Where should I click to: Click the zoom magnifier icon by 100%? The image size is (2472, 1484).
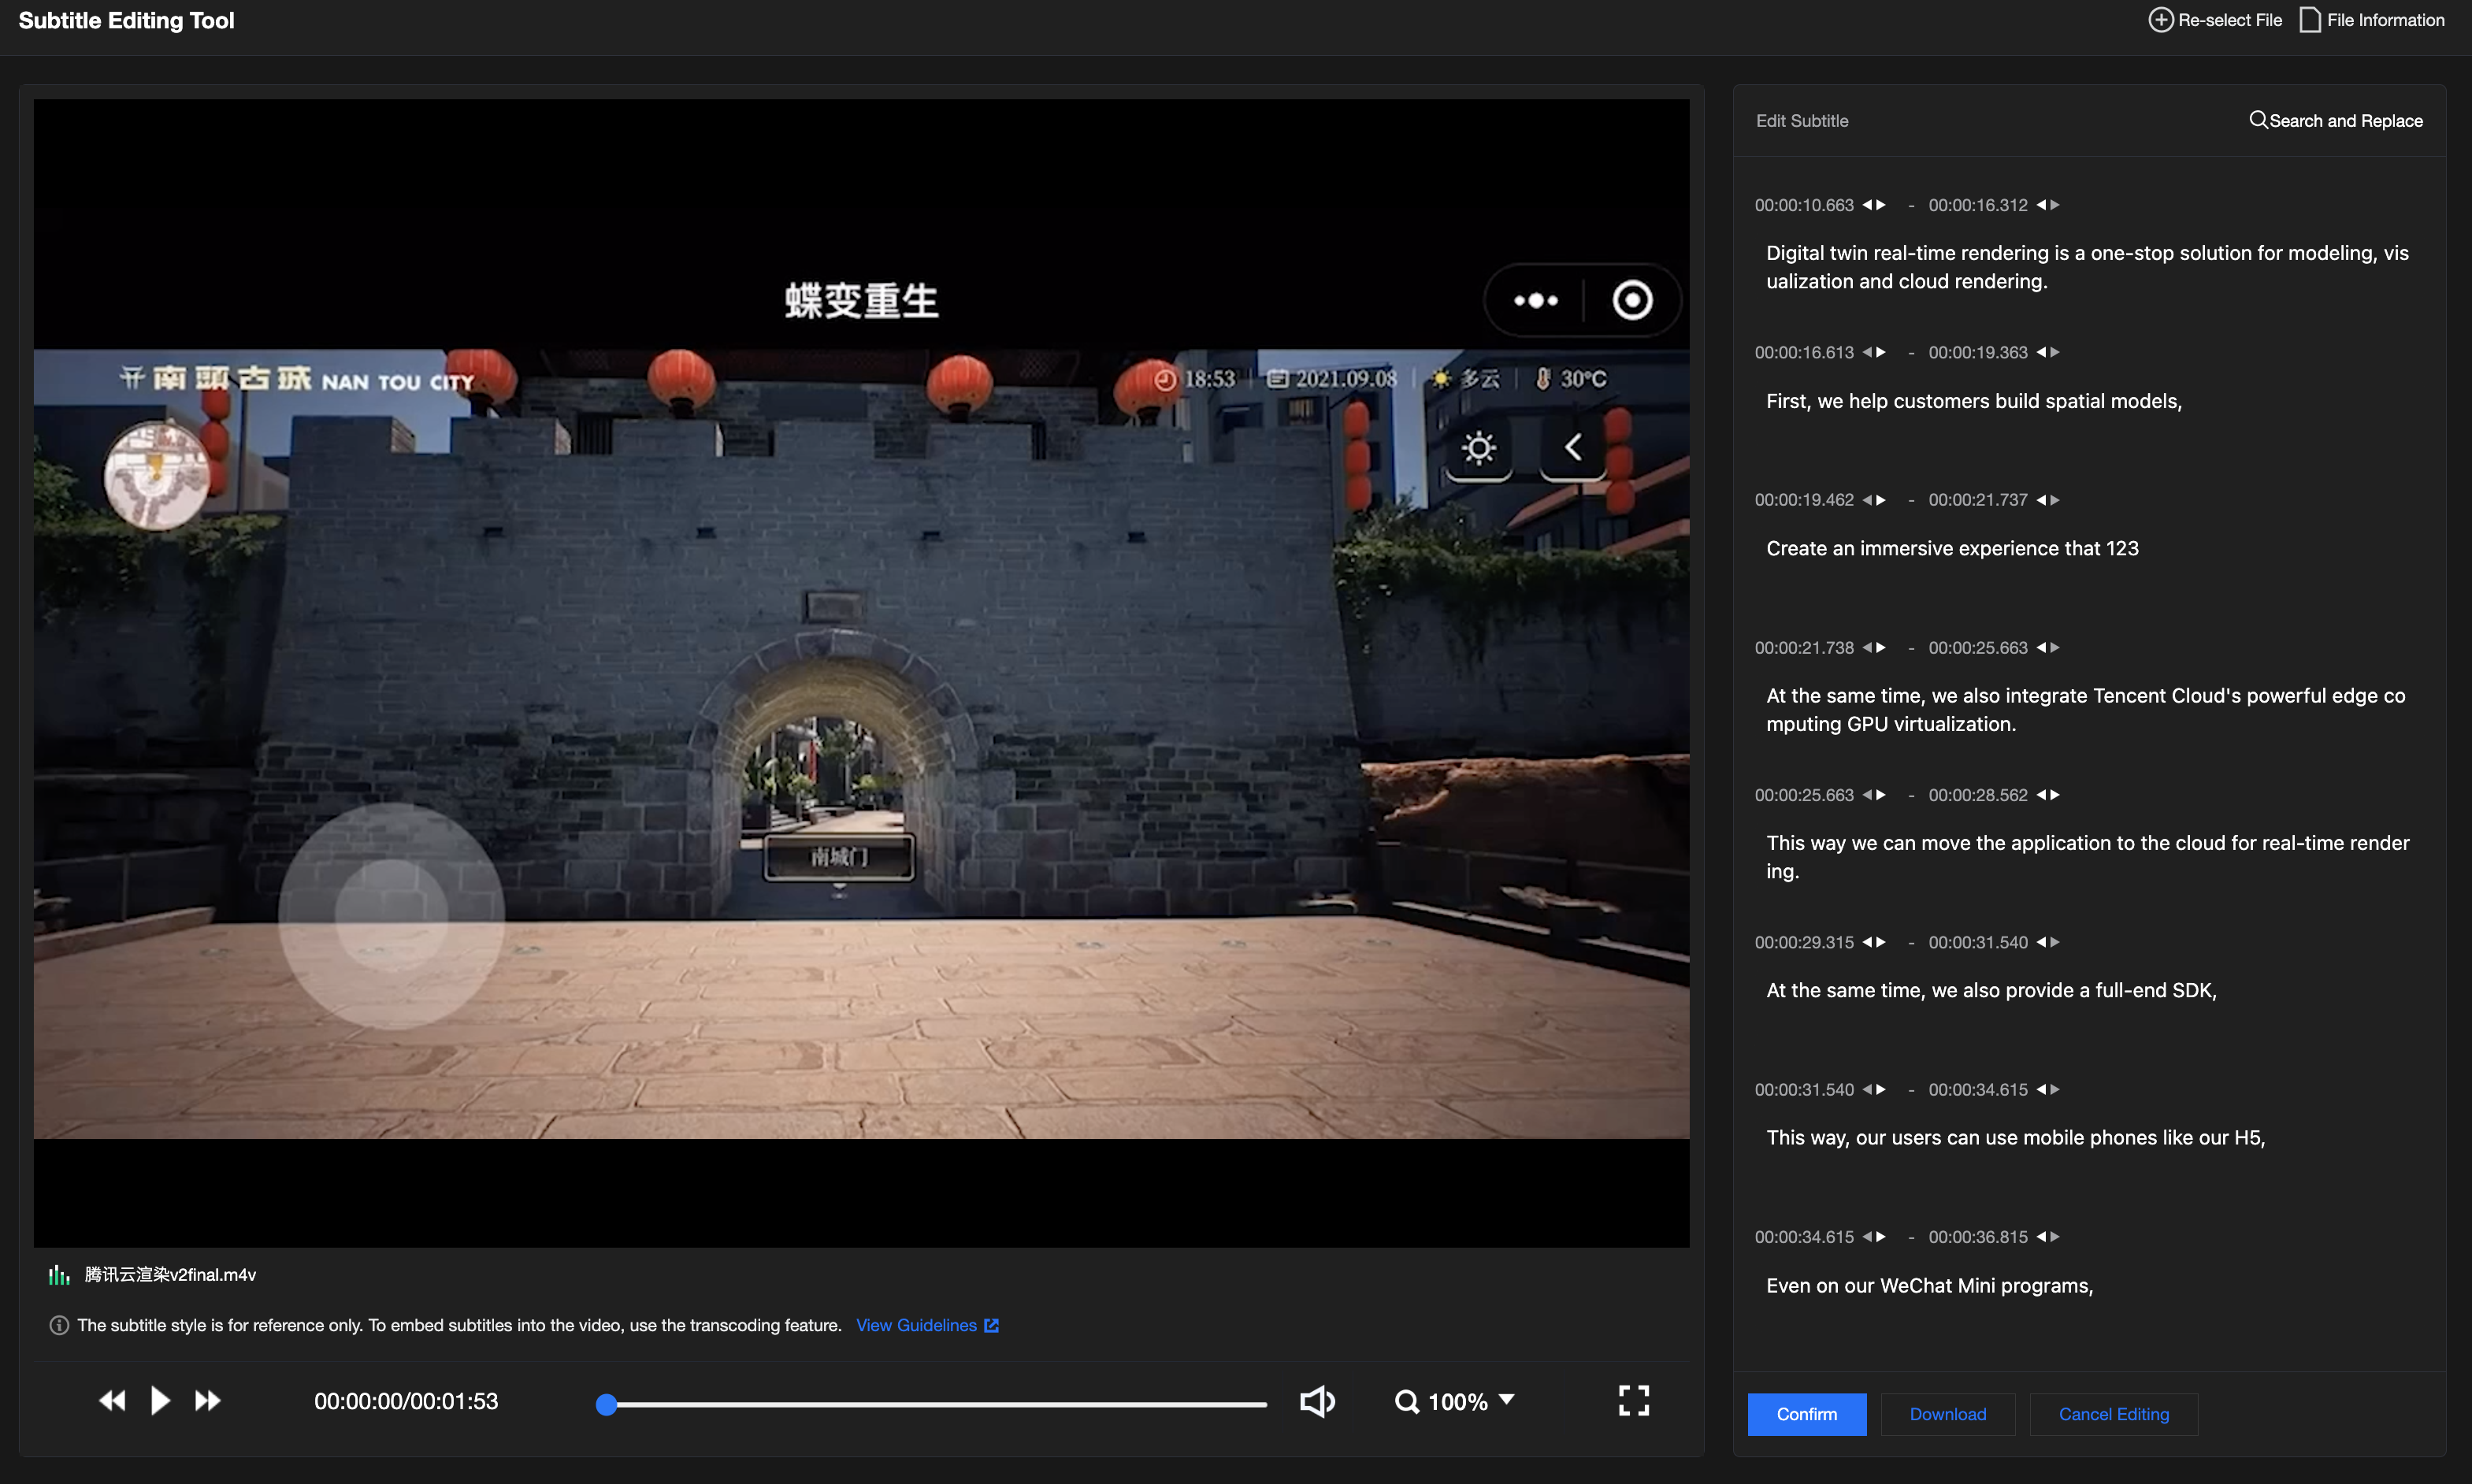click(1406, 1401)
